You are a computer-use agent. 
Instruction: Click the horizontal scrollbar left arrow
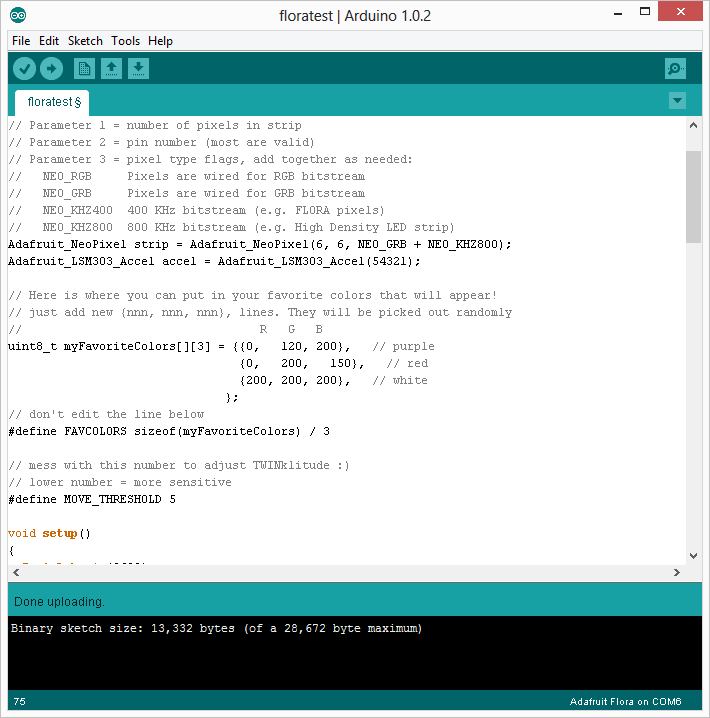click(x=16, y=572)
